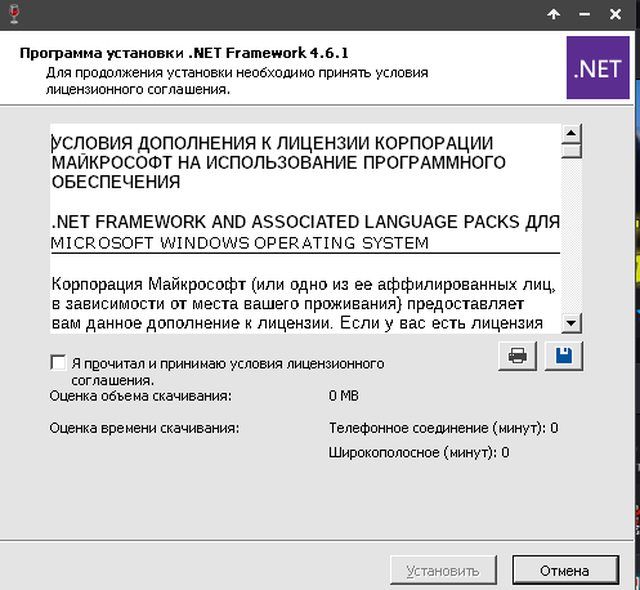Click the save license floppy disk icon
The image size is (640, 590).
[564, 356]
